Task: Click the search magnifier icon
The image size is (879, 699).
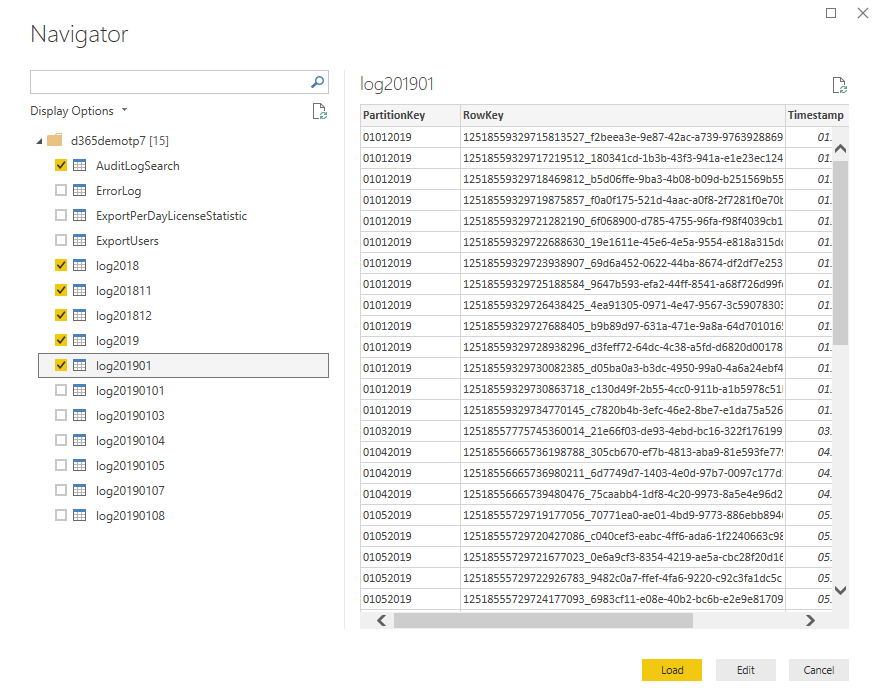Action: 317,83
